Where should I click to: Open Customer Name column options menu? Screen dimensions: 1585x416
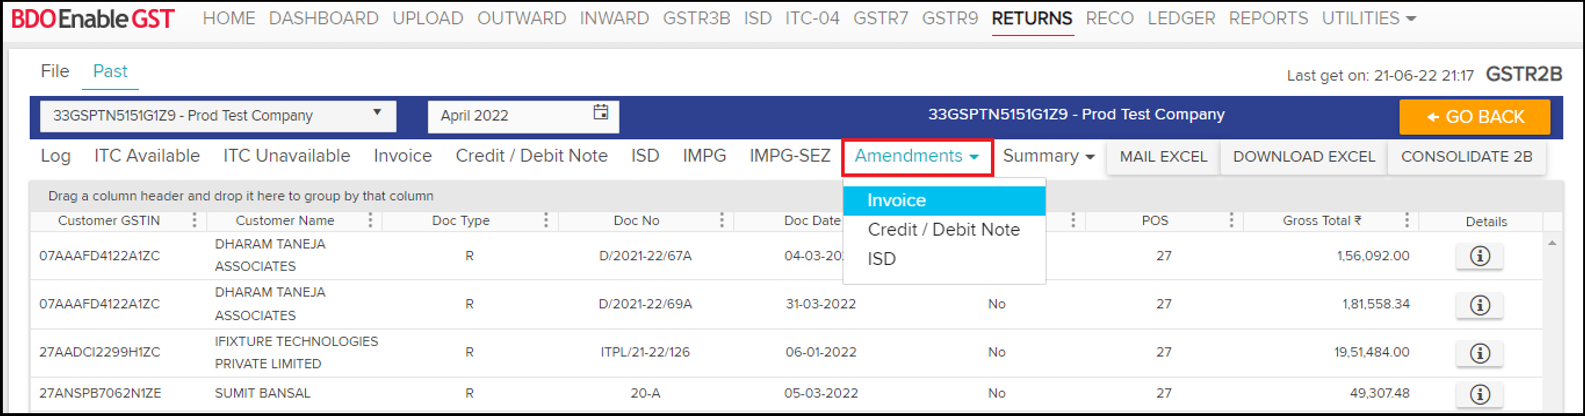370,220
